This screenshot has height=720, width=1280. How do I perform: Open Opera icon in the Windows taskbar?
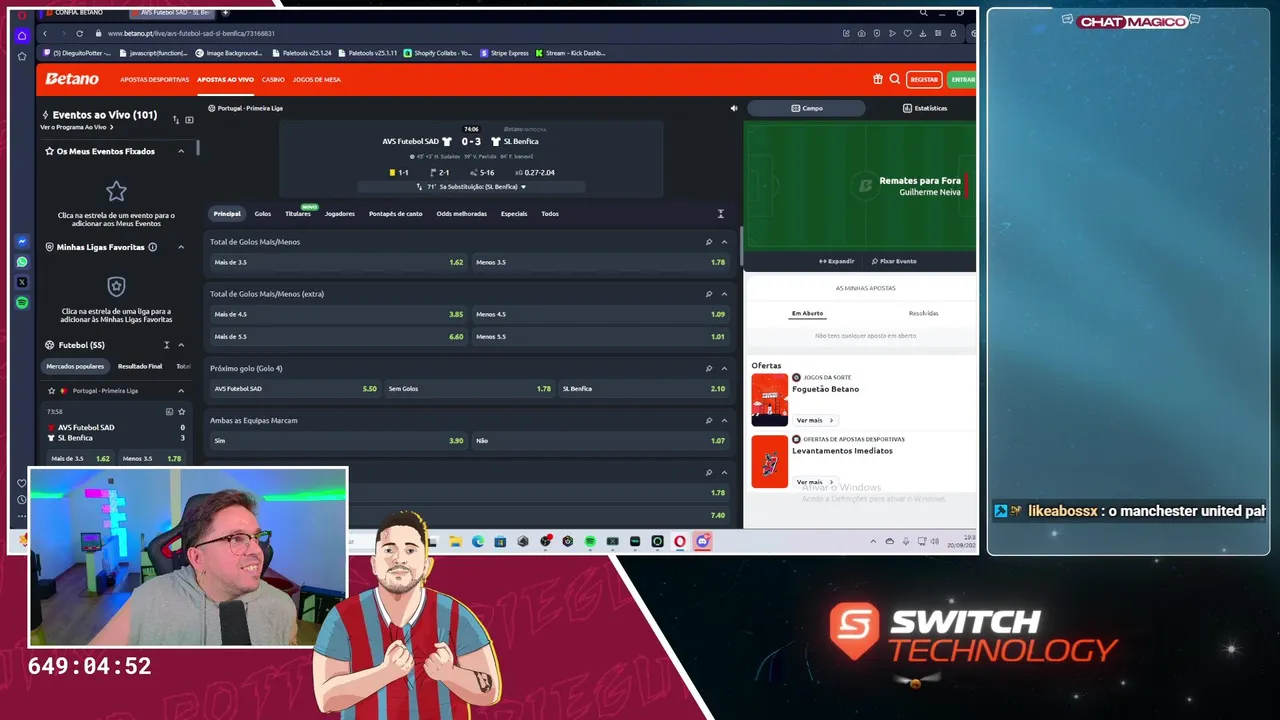(680, 541)
